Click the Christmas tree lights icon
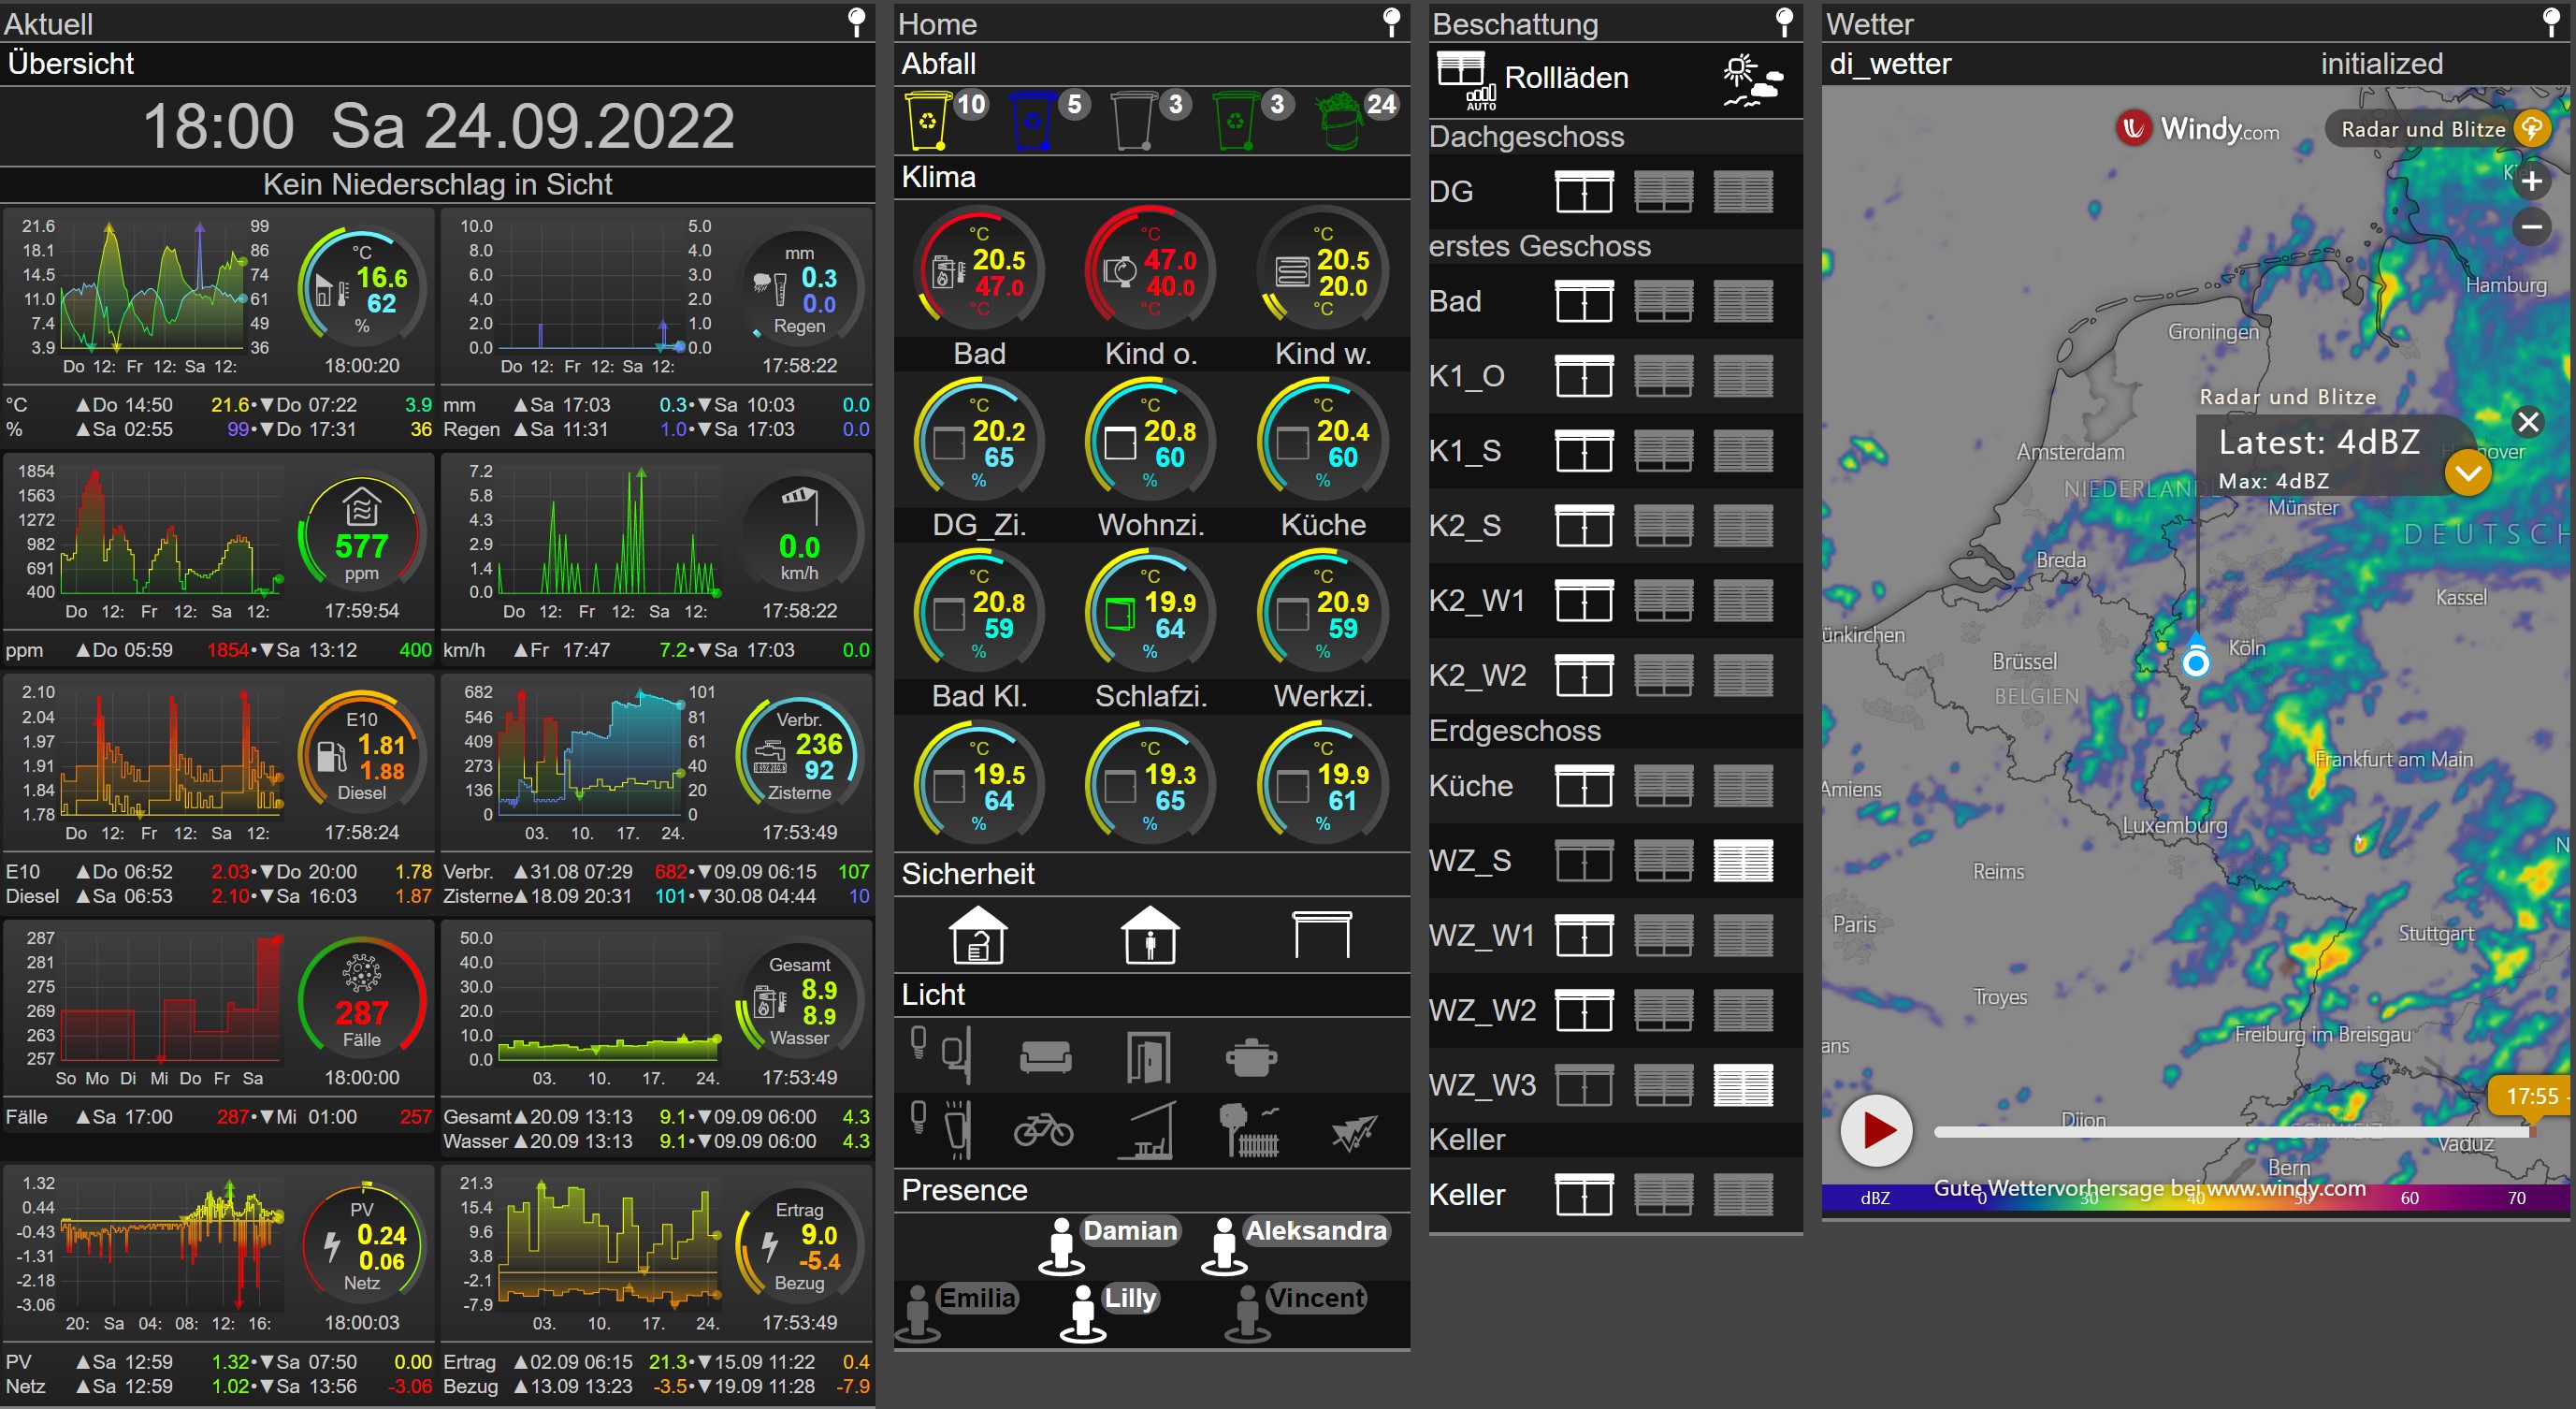 (x=1354, y=1132)
